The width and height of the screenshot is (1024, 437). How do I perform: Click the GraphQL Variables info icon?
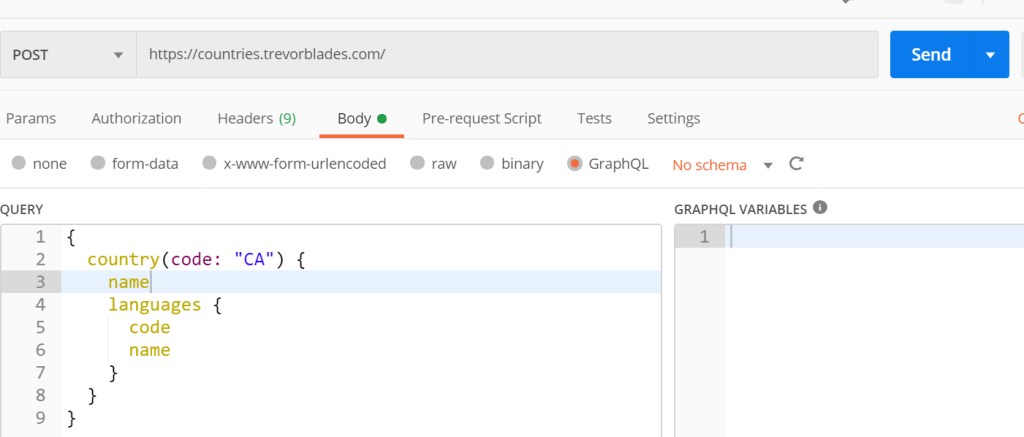pos(820,208)
